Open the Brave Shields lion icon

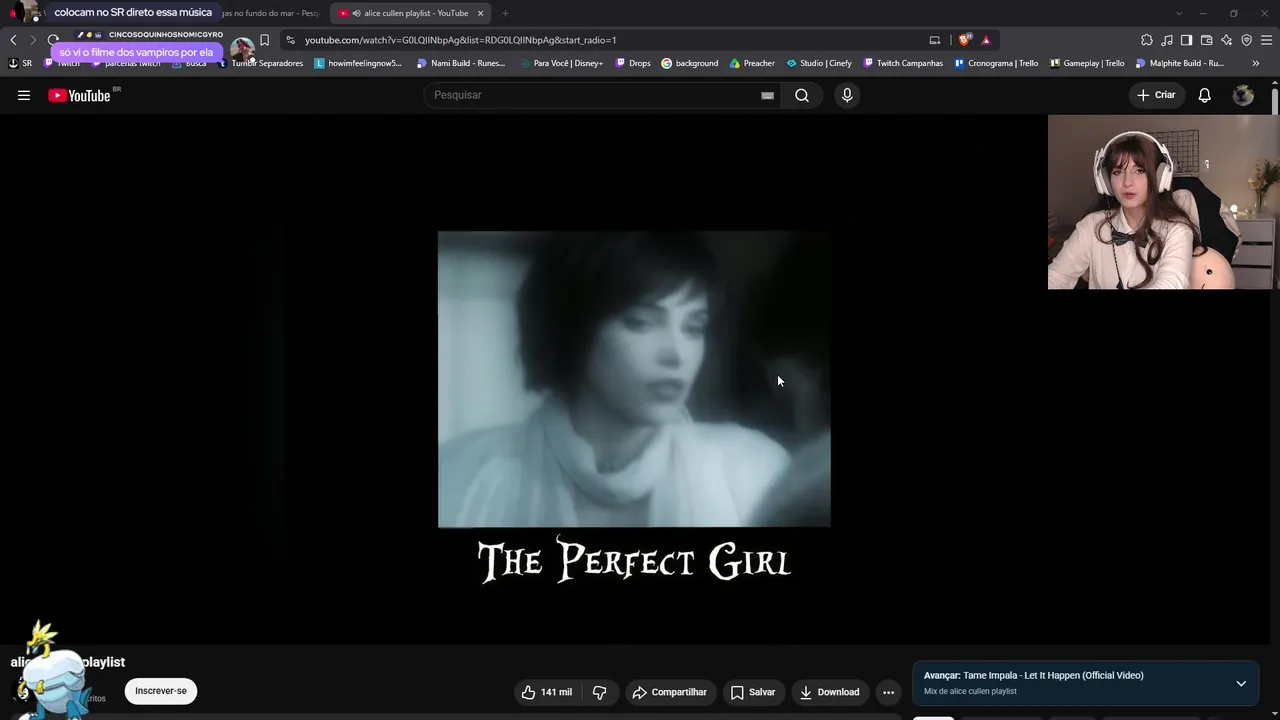964,40
